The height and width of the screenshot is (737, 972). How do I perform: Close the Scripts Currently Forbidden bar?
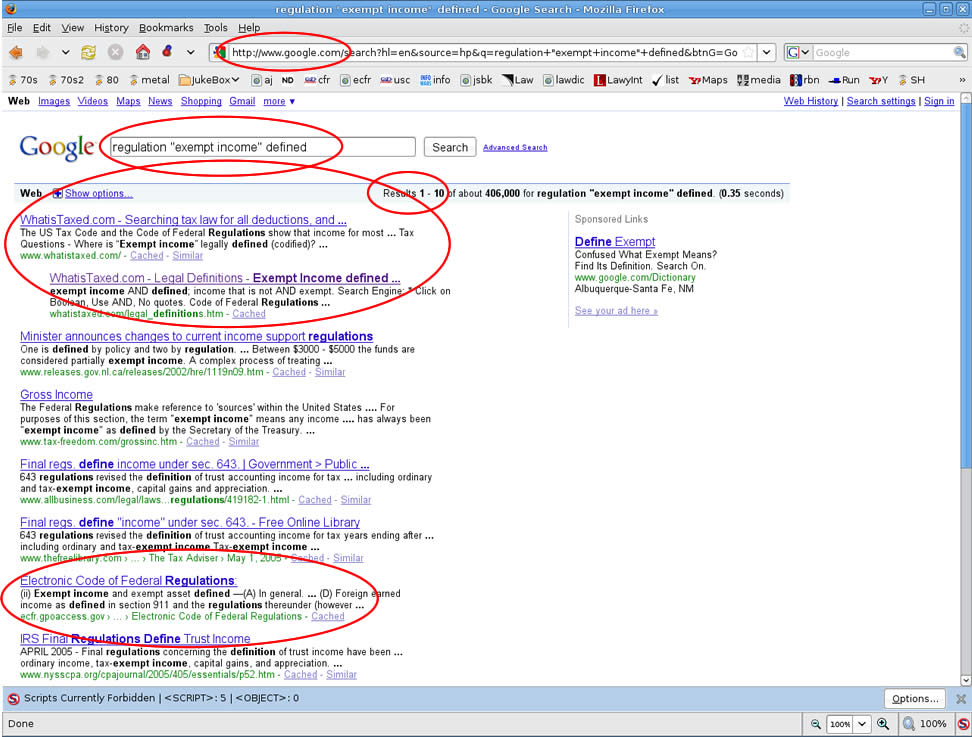pos(961,699)
